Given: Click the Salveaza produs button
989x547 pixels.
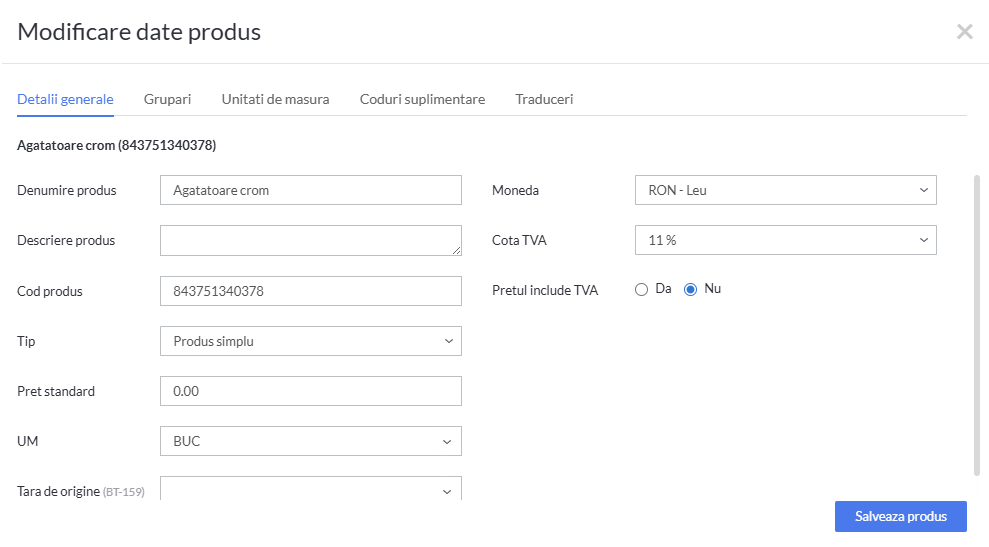Looking at the screenshot, I should tap(901, 516).
